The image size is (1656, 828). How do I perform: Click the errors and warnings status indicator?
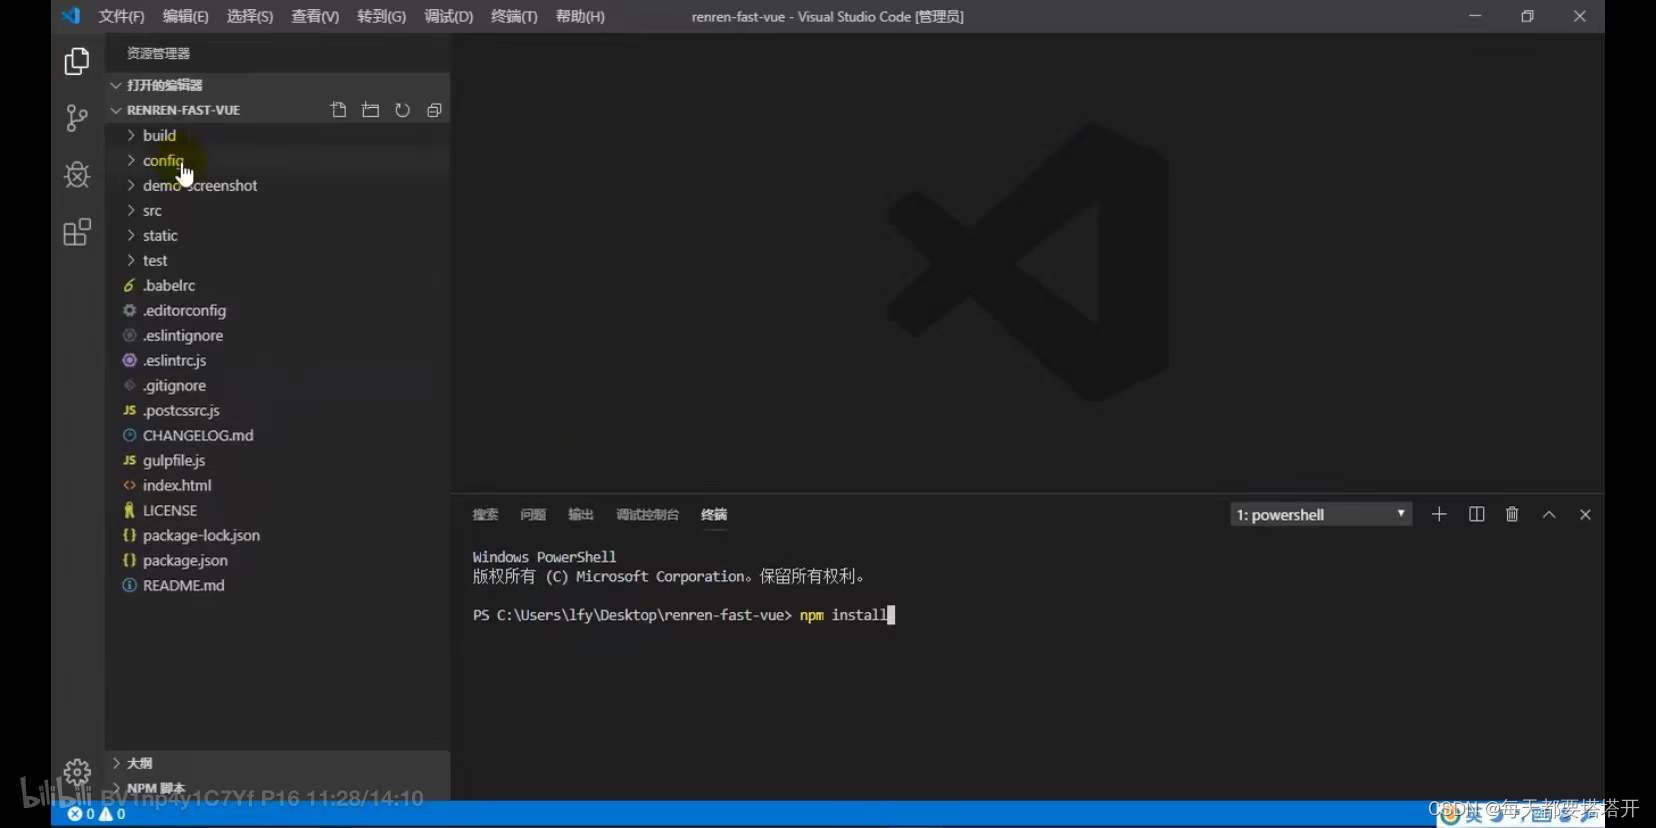click(97, 814)
